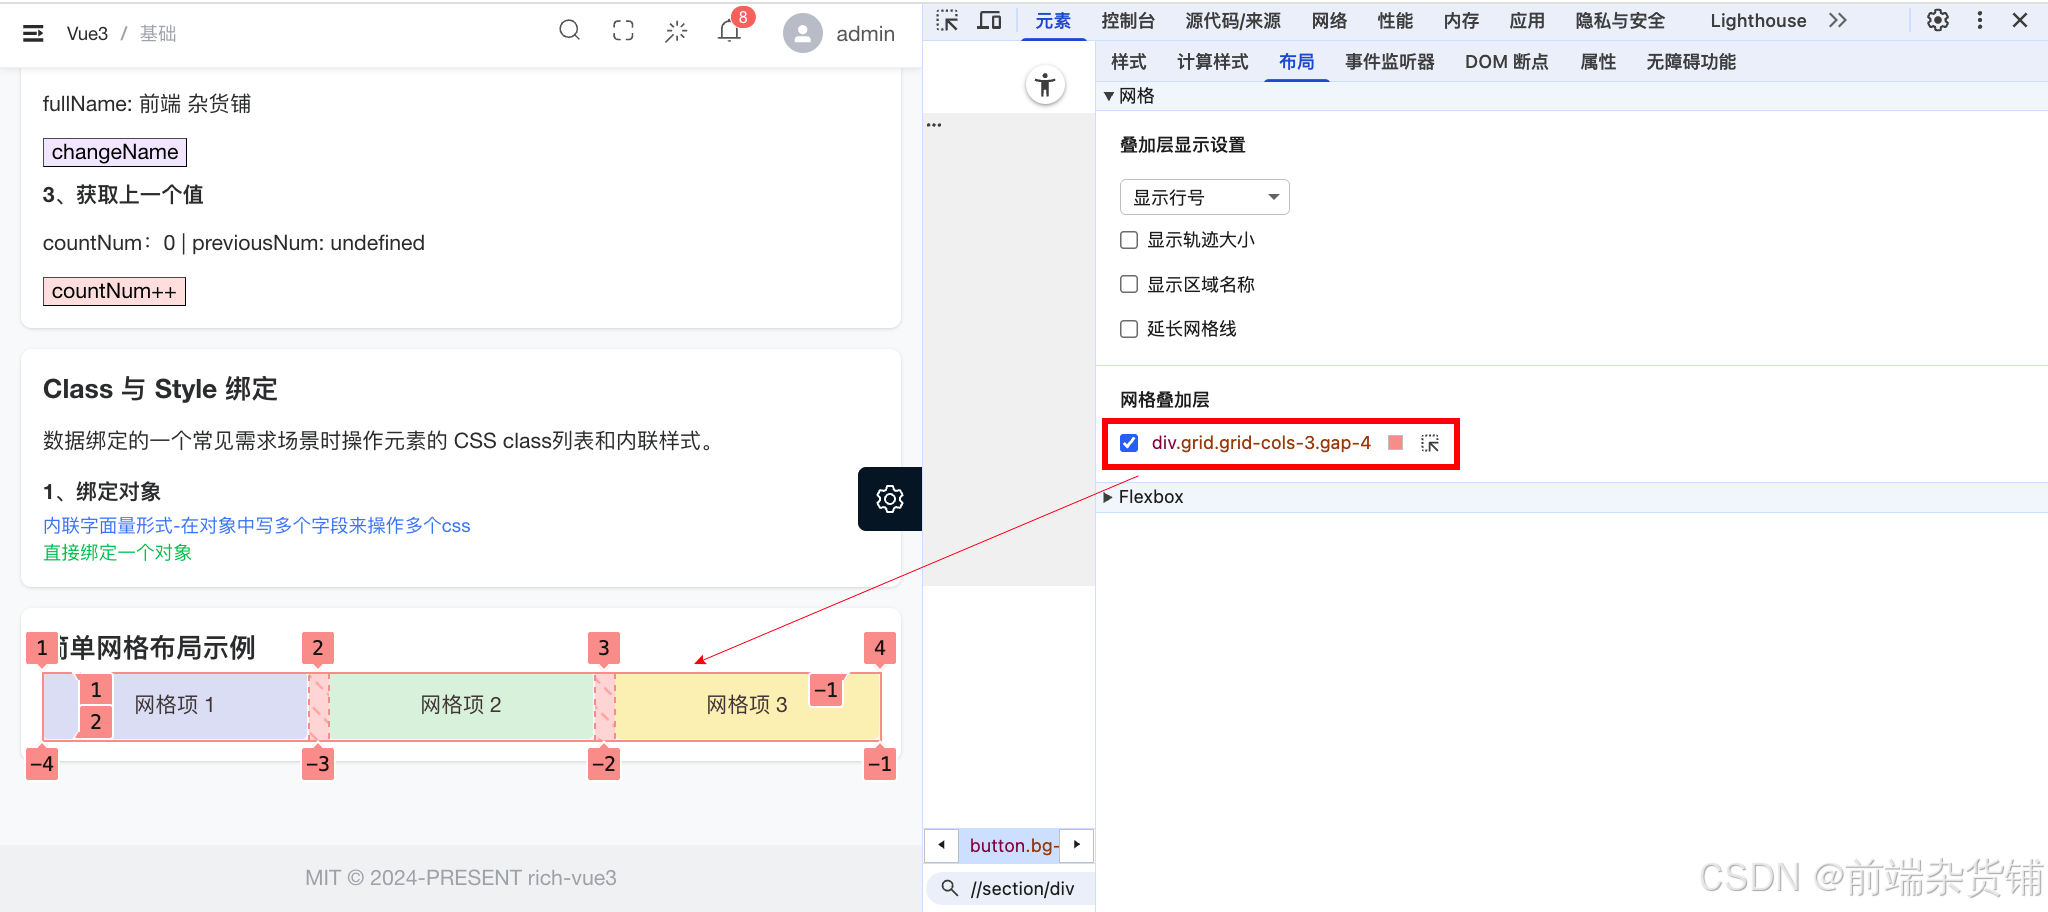Collapse the 网格 section

1109,96
